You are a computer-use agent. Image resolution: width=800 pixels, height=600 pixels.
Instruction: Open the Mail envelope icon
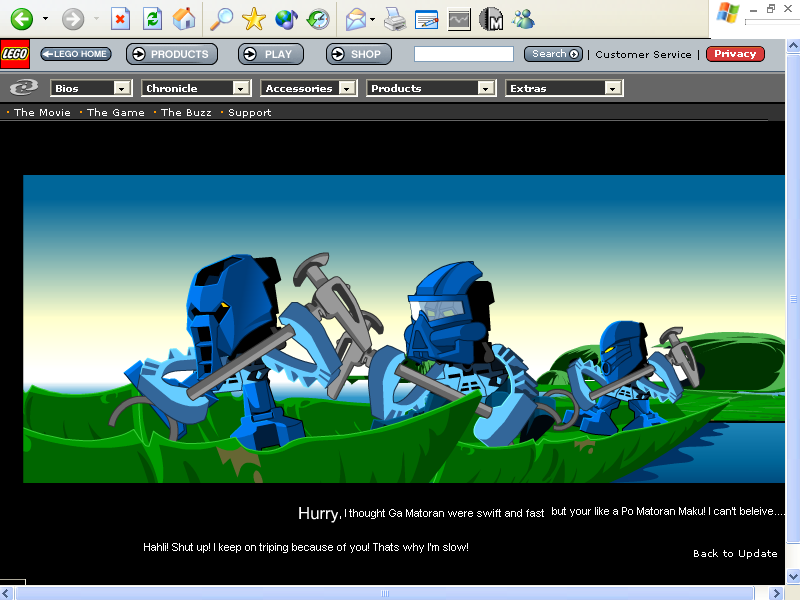355,19
